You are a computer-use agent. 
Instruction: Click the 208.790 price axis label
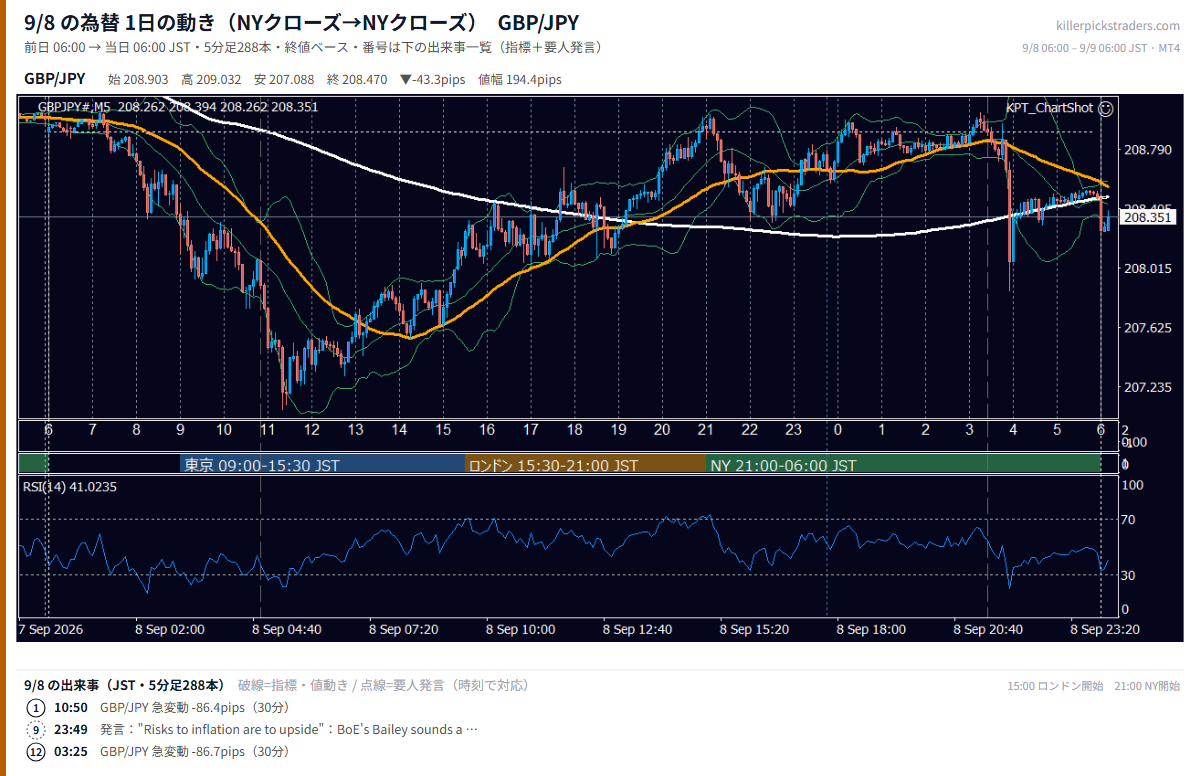[1147, 150]
